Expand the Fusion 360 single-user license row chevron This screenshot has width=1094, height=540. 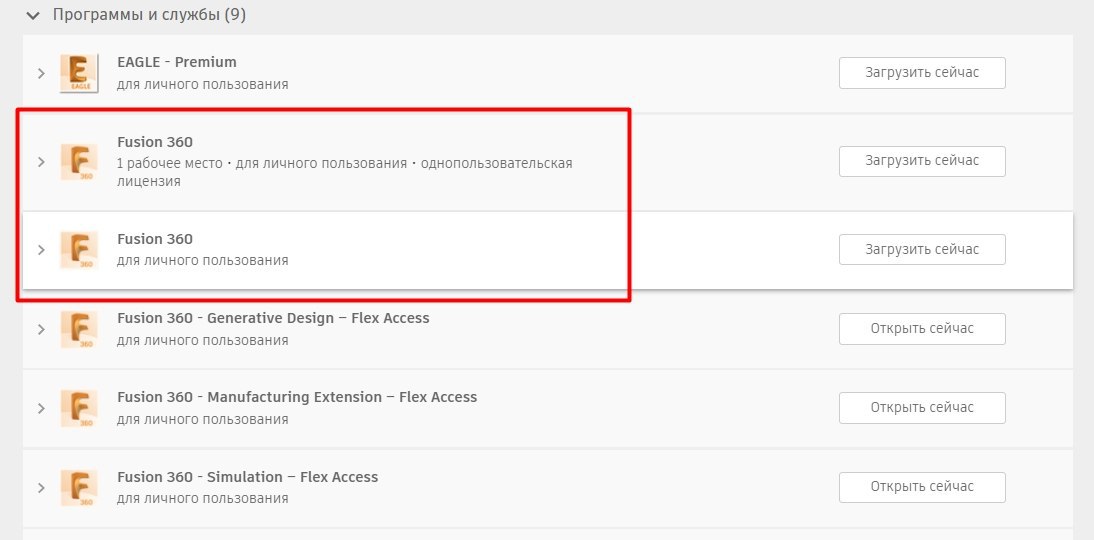pos(41,162)
